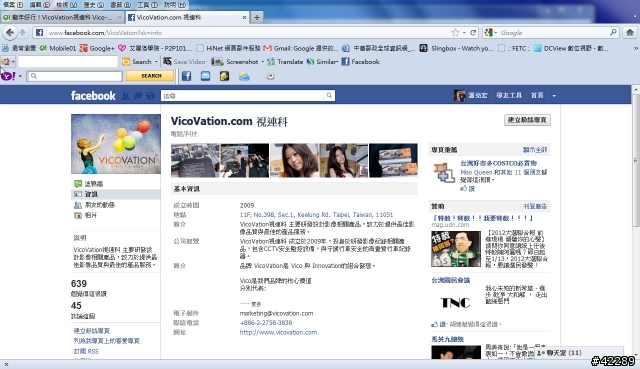This screenshot has height=369, width=640.
Task: Click the create page button at top right
Action: click(x=527, y=120)
